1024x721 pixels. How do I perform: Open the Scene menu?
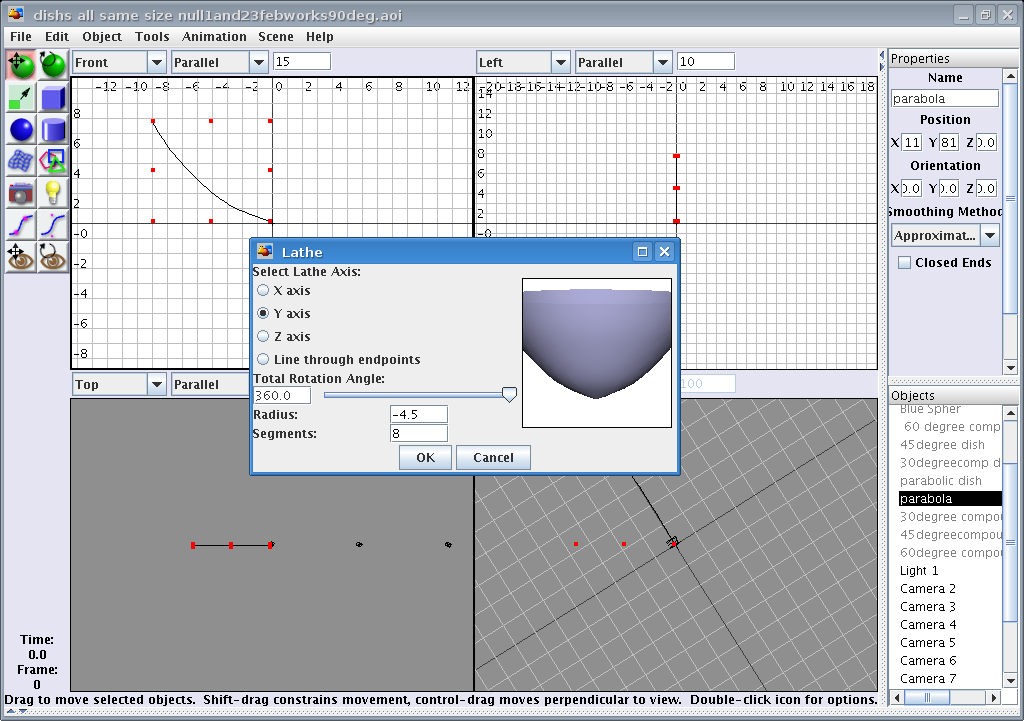click(x=276, y=37)
